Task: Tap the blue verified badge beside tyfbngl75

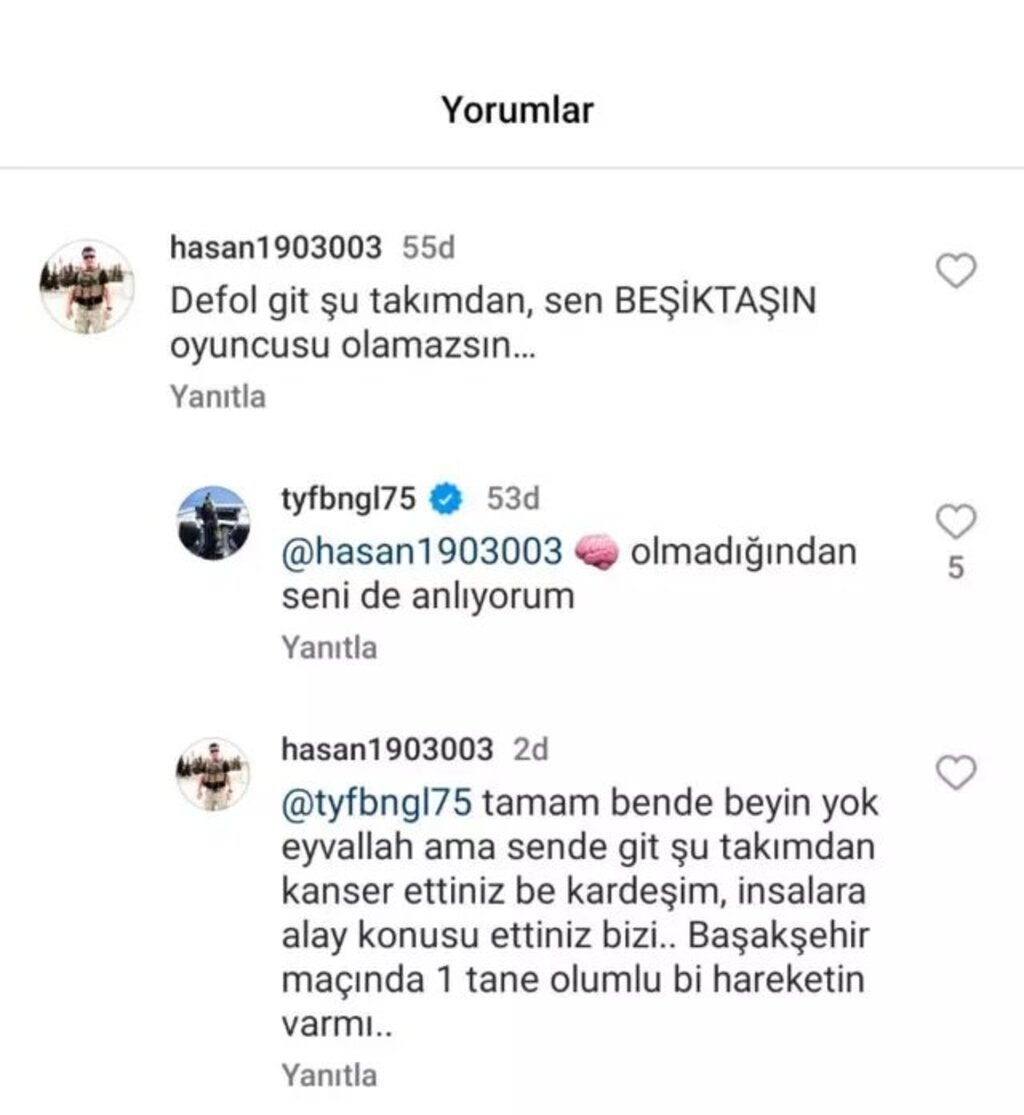Action: (x=446, y=498)
